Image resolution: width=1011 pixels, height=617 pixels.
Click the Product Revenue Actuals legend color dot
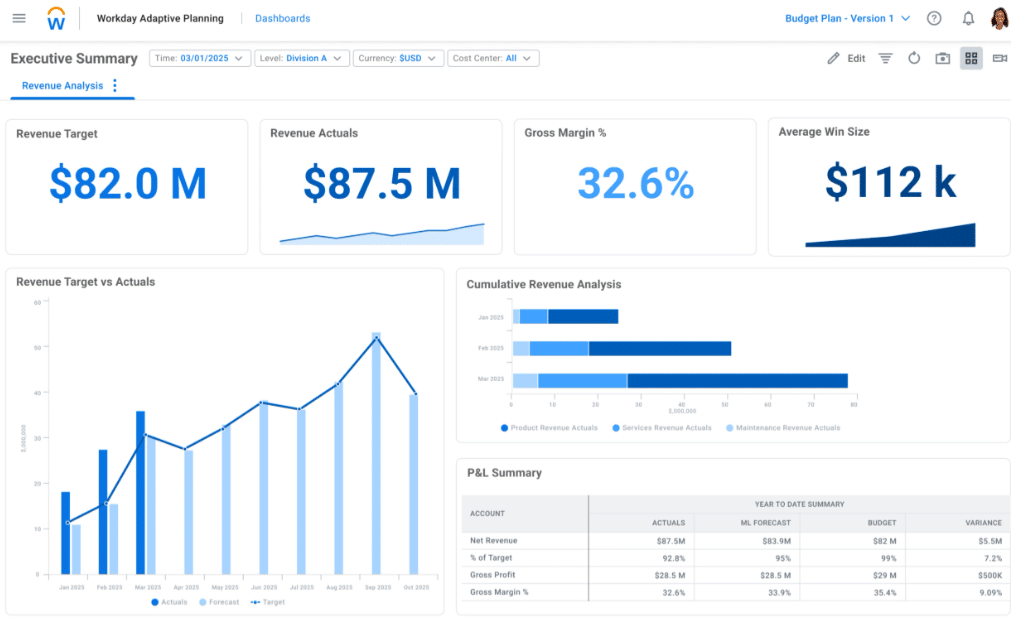pos(504,428)
